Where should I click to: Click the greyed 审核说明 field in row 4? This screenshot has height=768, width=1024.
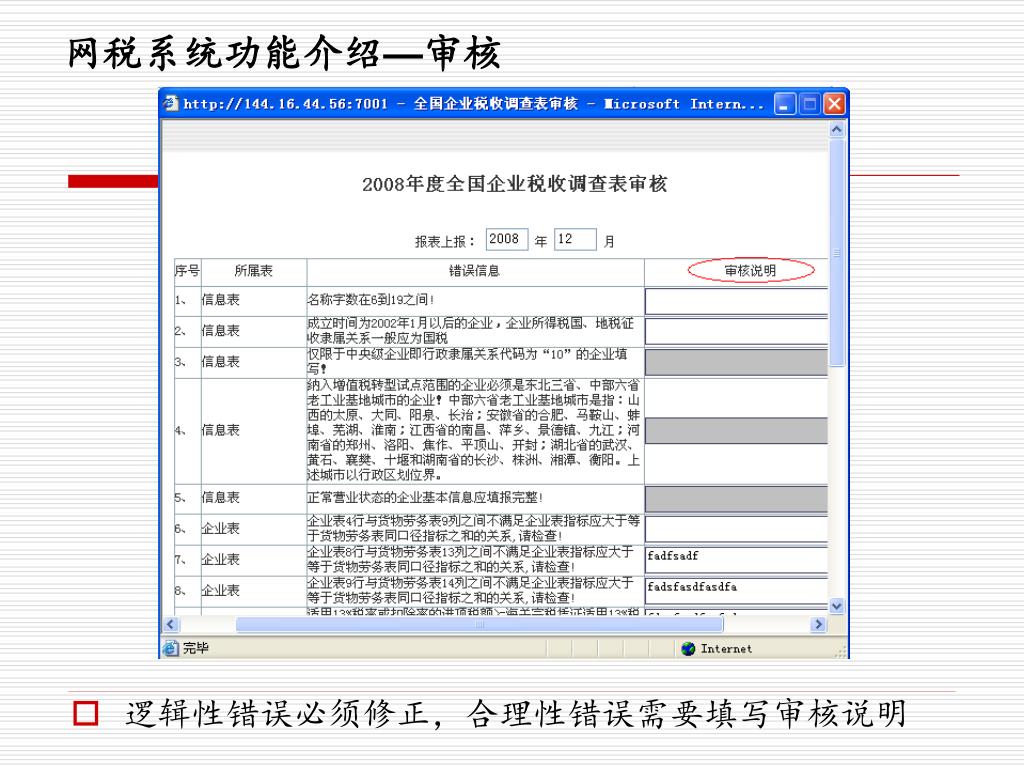point(737,431)
